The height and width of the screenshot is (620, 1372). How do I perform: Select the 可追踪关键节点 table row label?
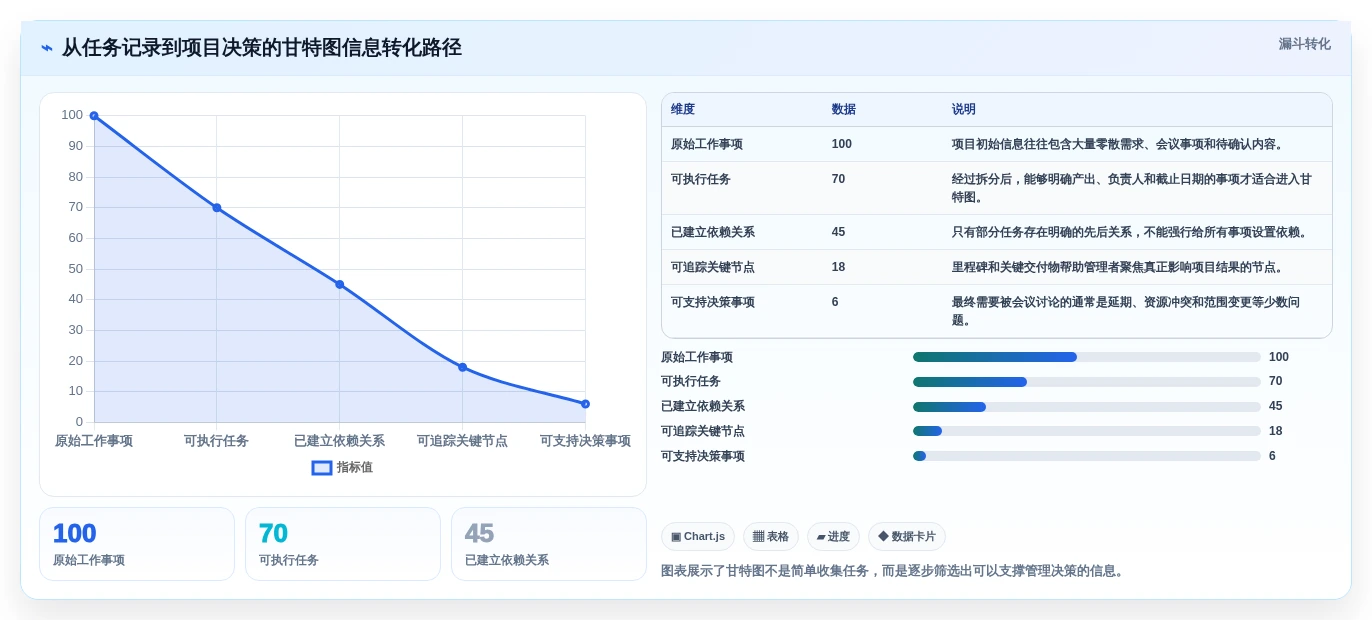coord(713,267)
